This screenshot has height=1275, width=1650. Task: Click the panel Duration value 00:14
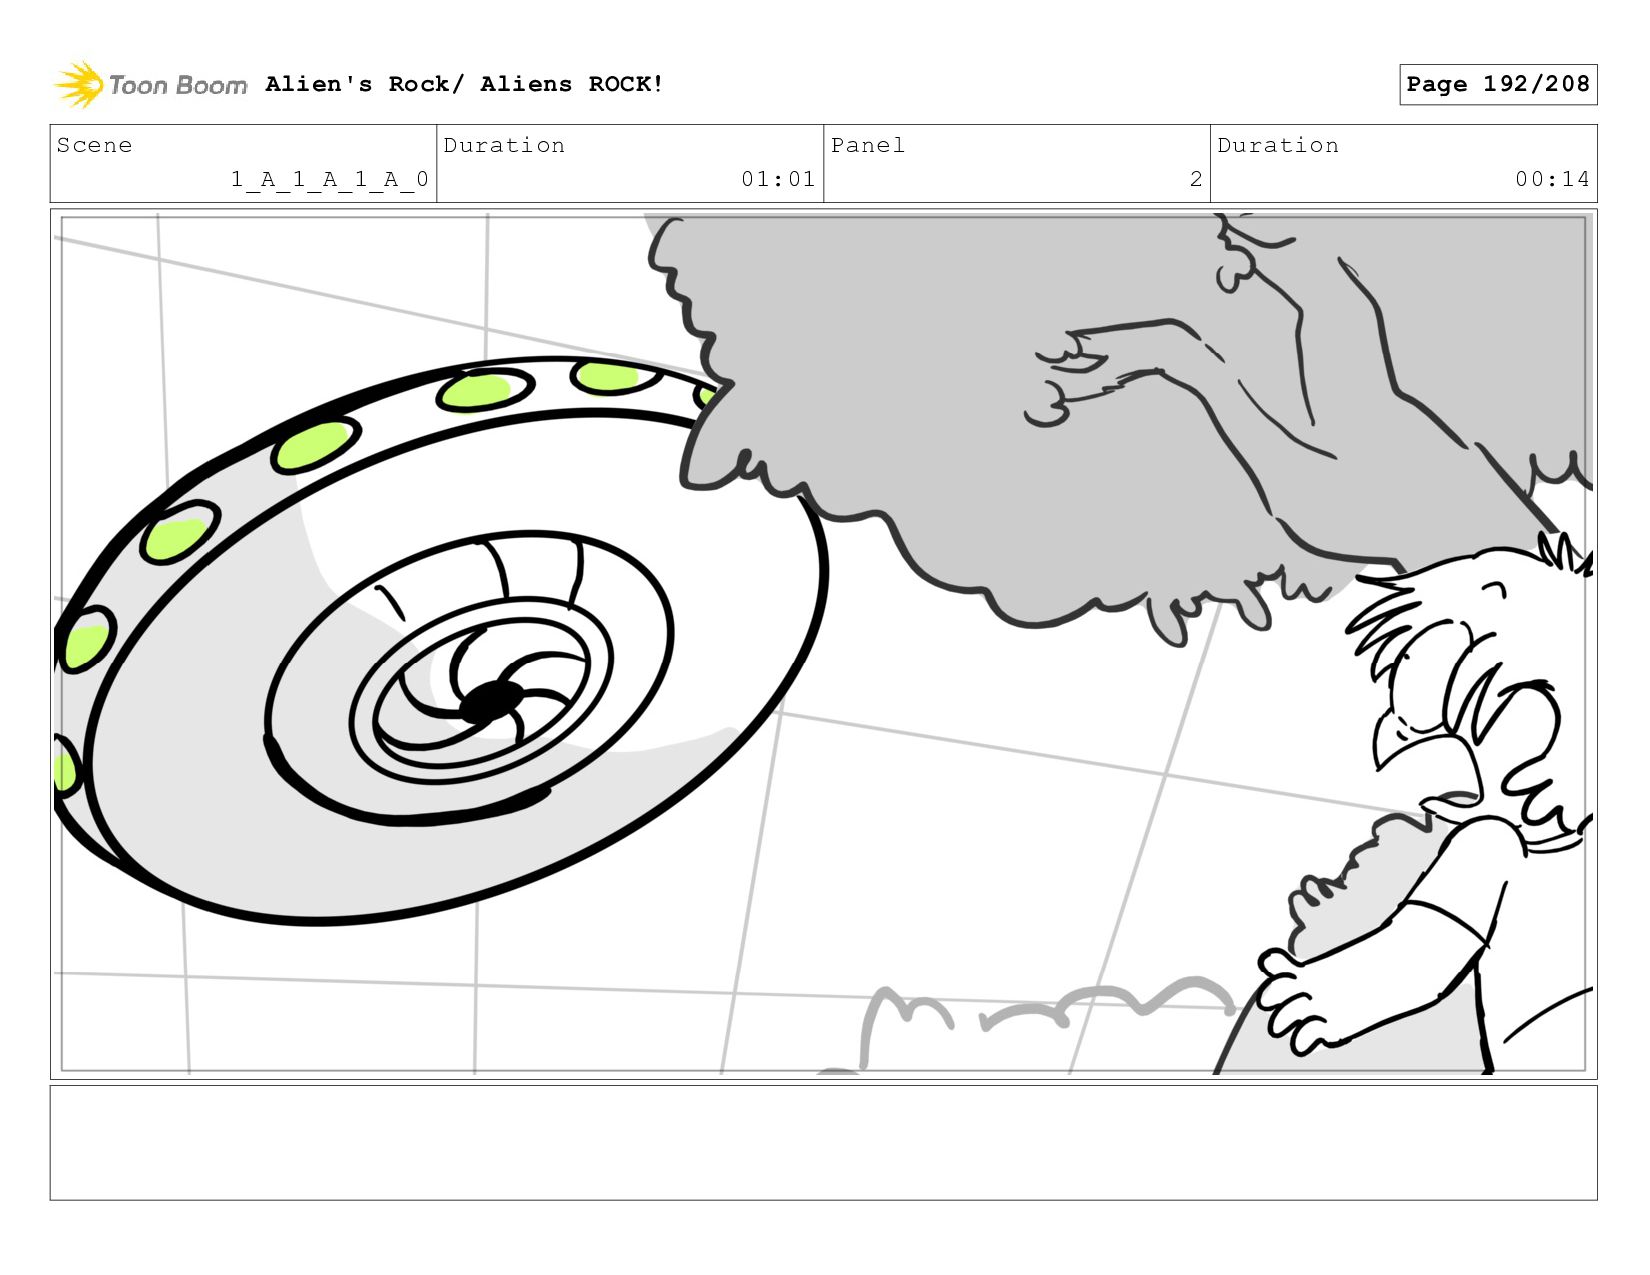pos(1552,179)
